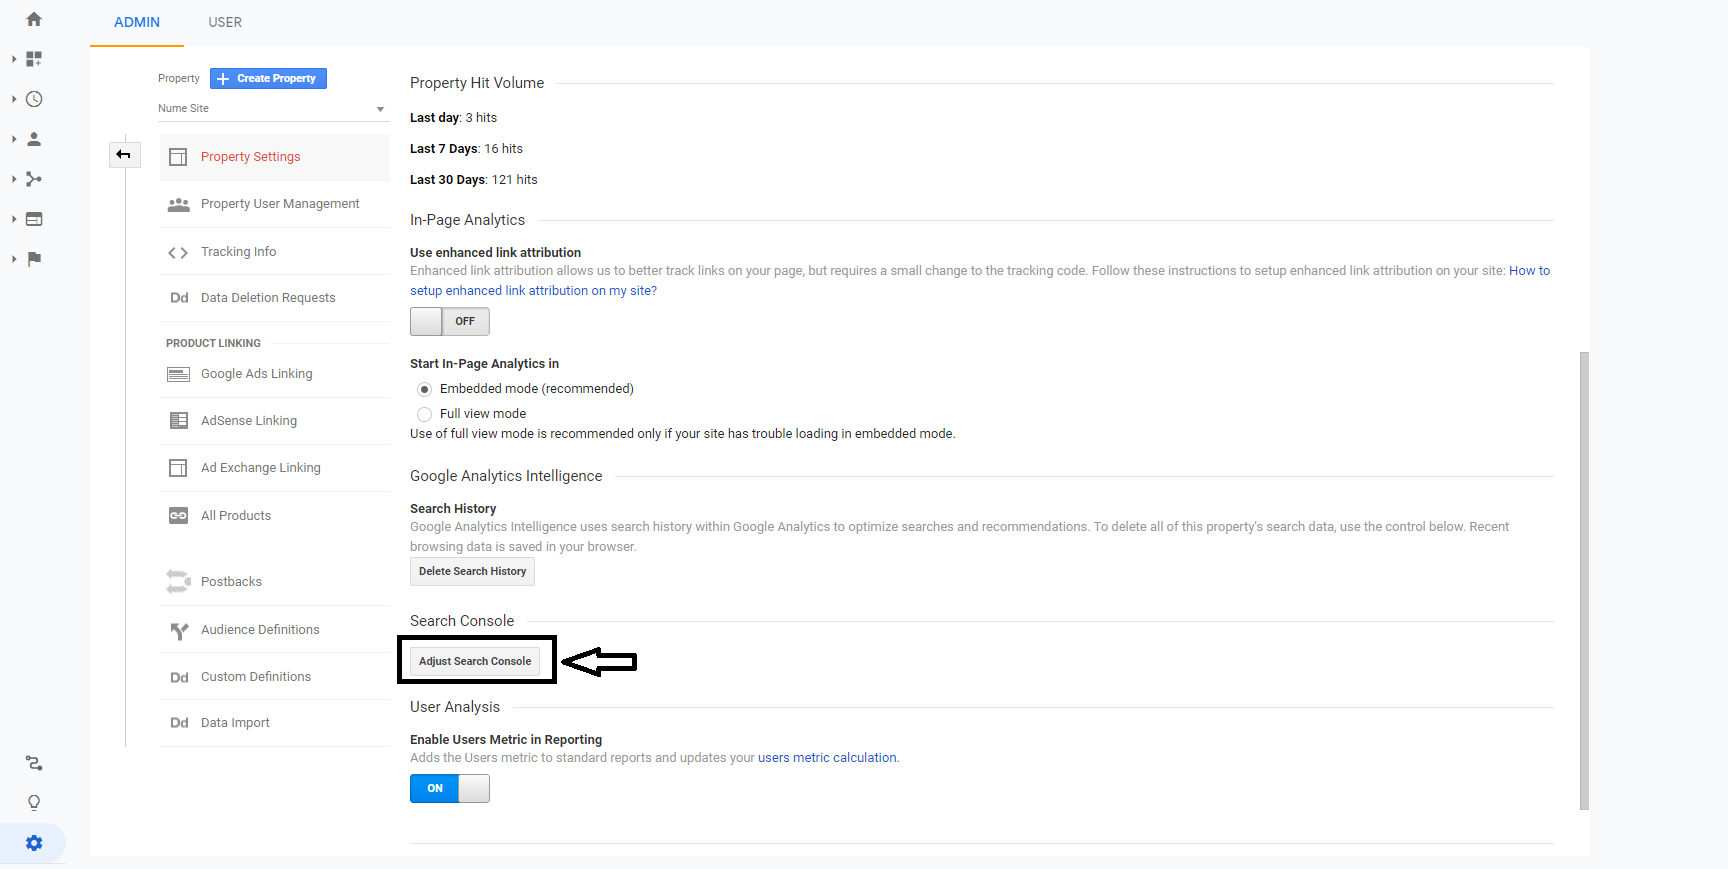
Task: Select the Full view mode radio button
Action: (x=425, y=414)
